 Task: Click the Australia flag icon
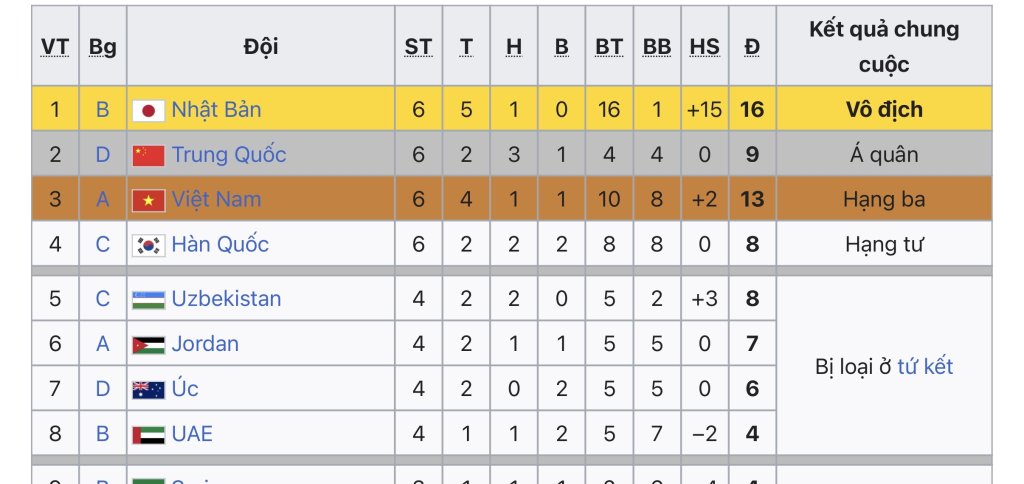coord(149,389)
